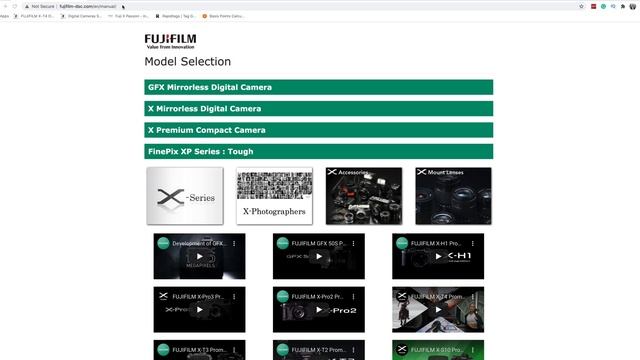Click channel avatar on X-H1 video

pos(402,243)
